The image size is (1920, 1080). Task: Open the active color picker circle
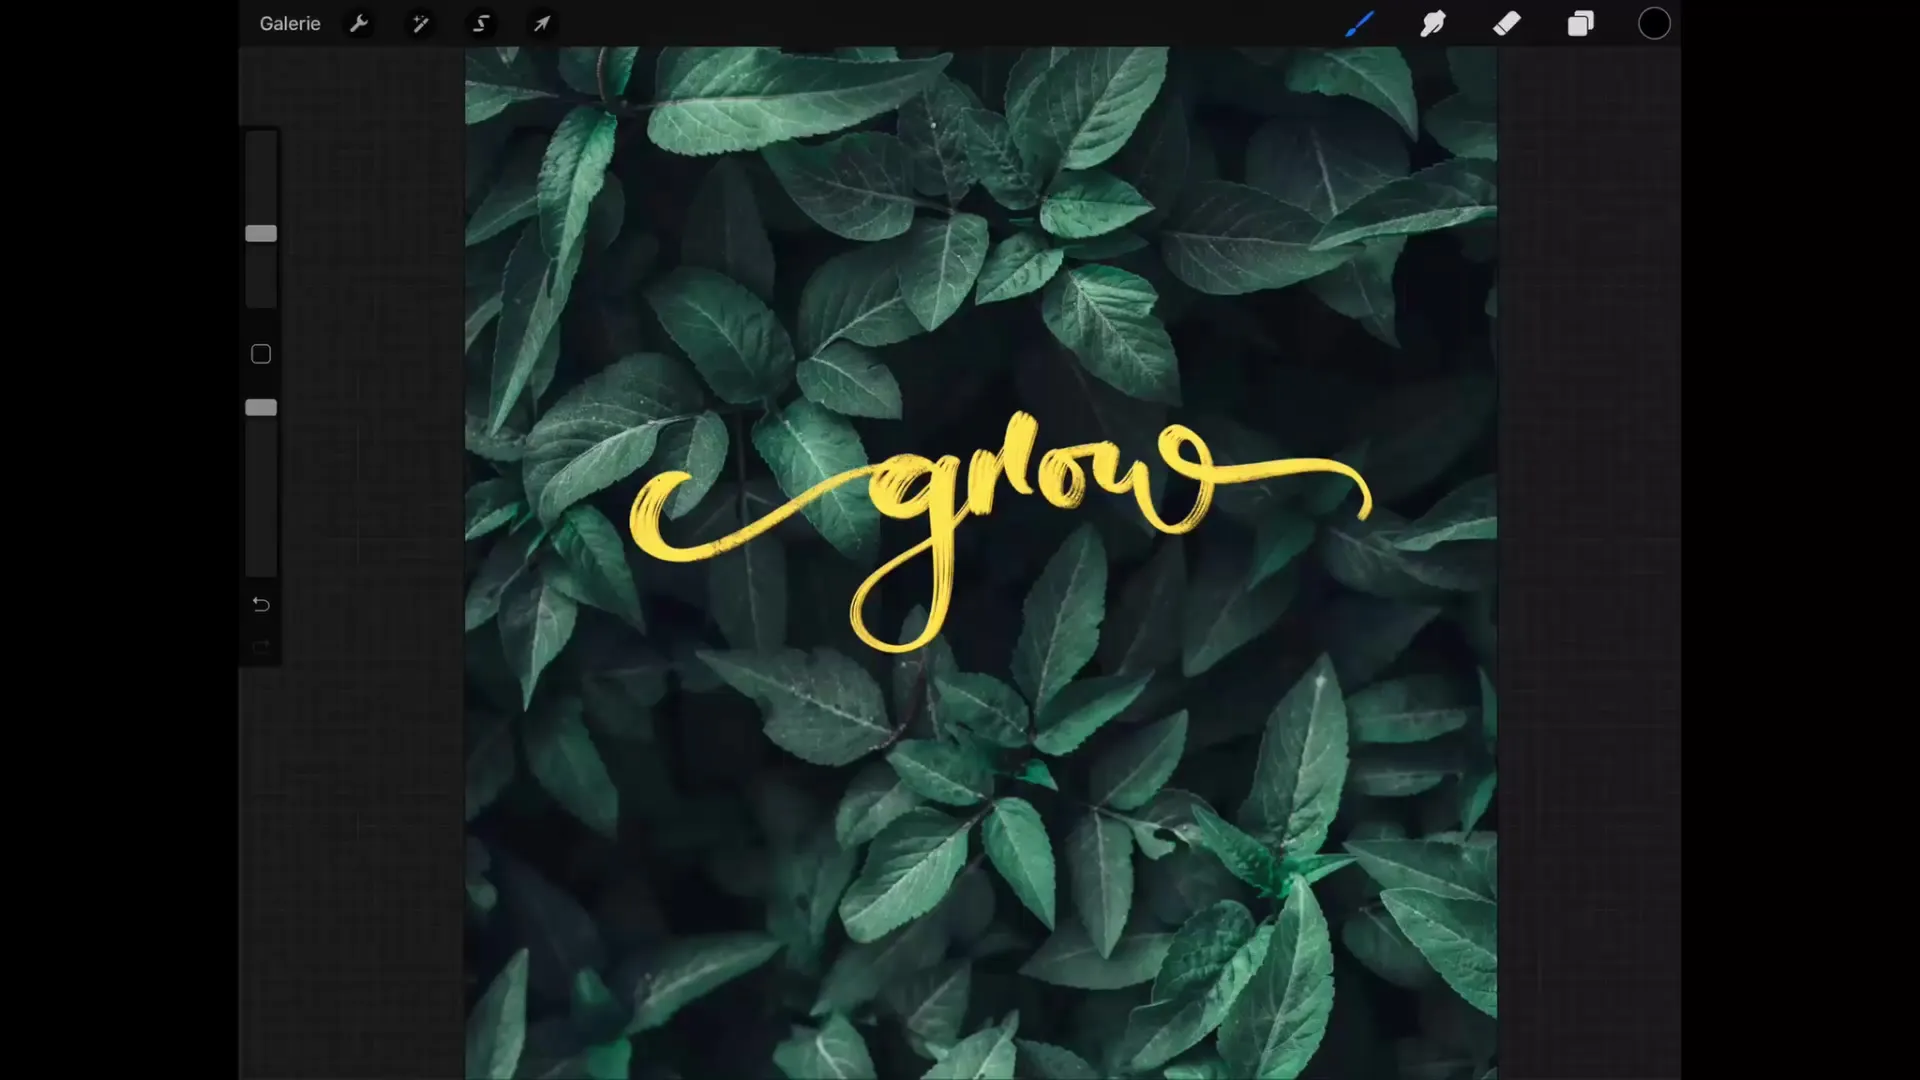point(1654,23)
